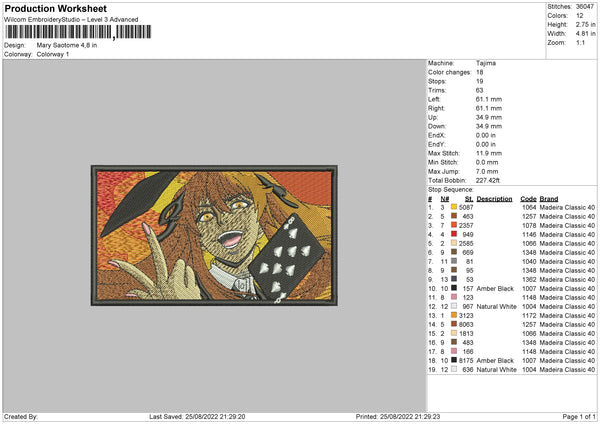This screenshot has height=424, width=600.
Task: Click the brown swatch in stop row 2
Action: (454, 216)
